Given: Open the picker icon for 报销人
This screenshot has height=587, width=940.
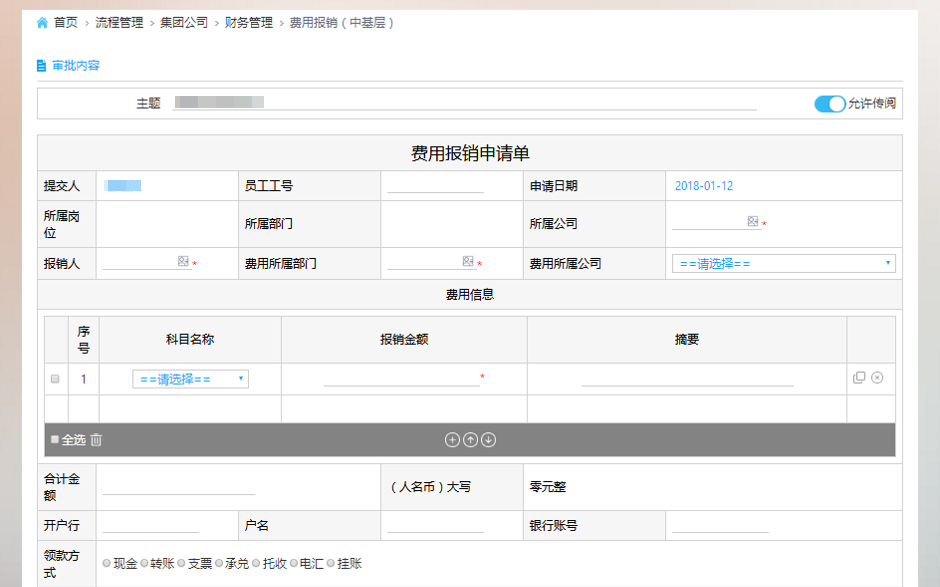Looking at the screenshot, I should 183,261.
